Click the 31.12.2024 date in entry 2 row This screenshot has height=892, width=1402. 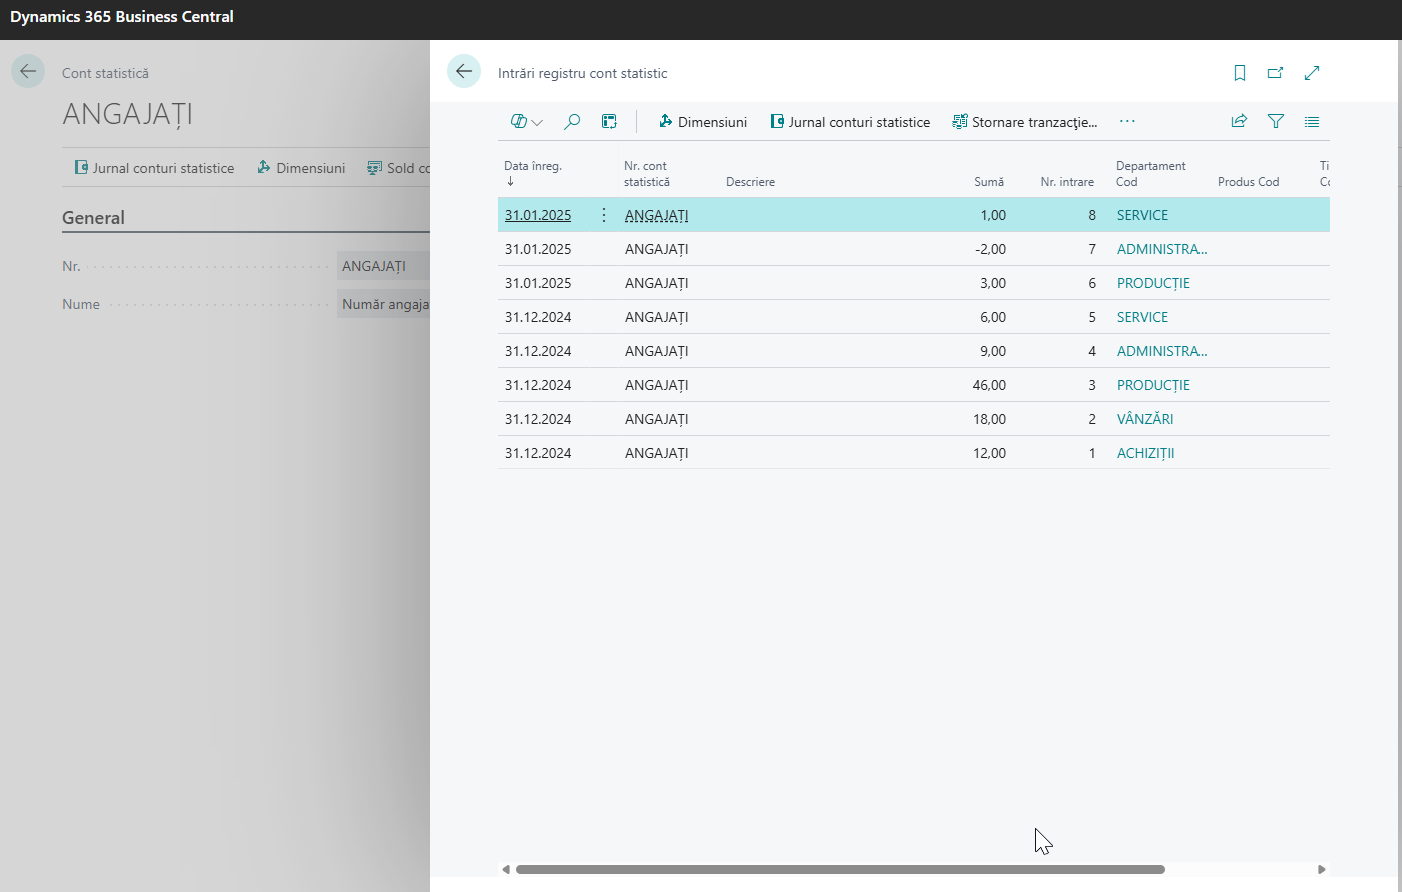(538, 419)
